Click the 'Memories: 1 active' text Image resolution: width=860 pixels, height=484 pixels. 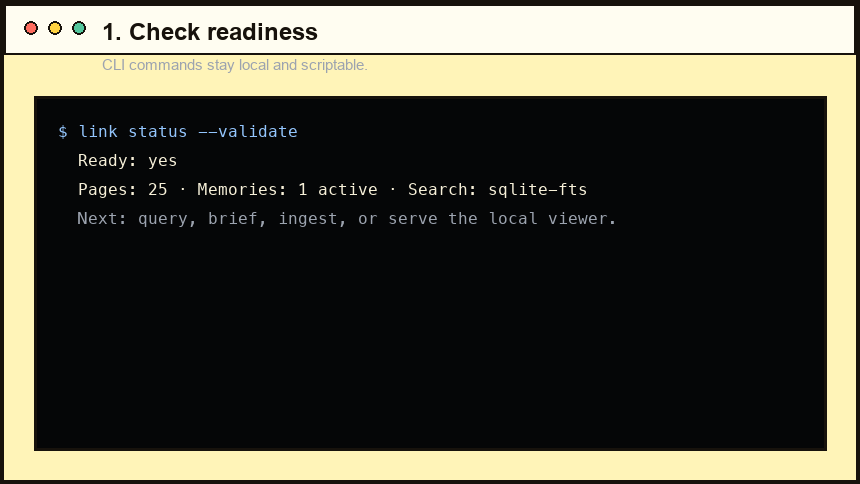click(x=287, y=190)
